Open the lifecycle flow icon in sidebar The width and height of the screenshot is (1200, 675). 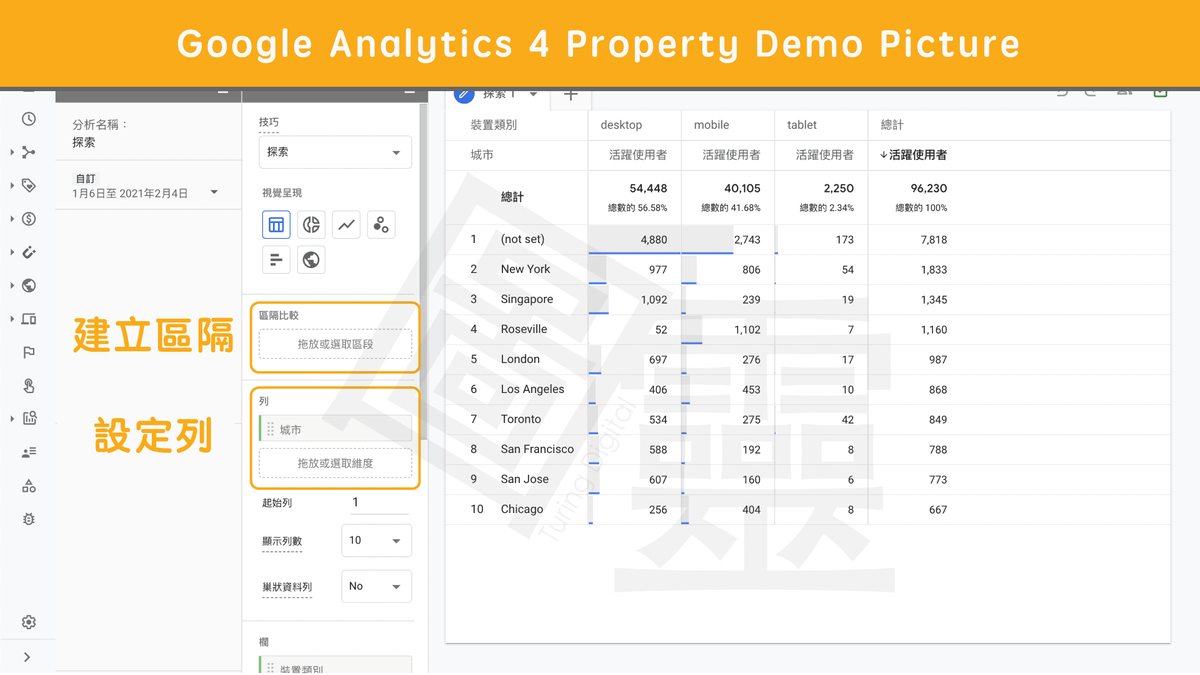tap(29, 152)
